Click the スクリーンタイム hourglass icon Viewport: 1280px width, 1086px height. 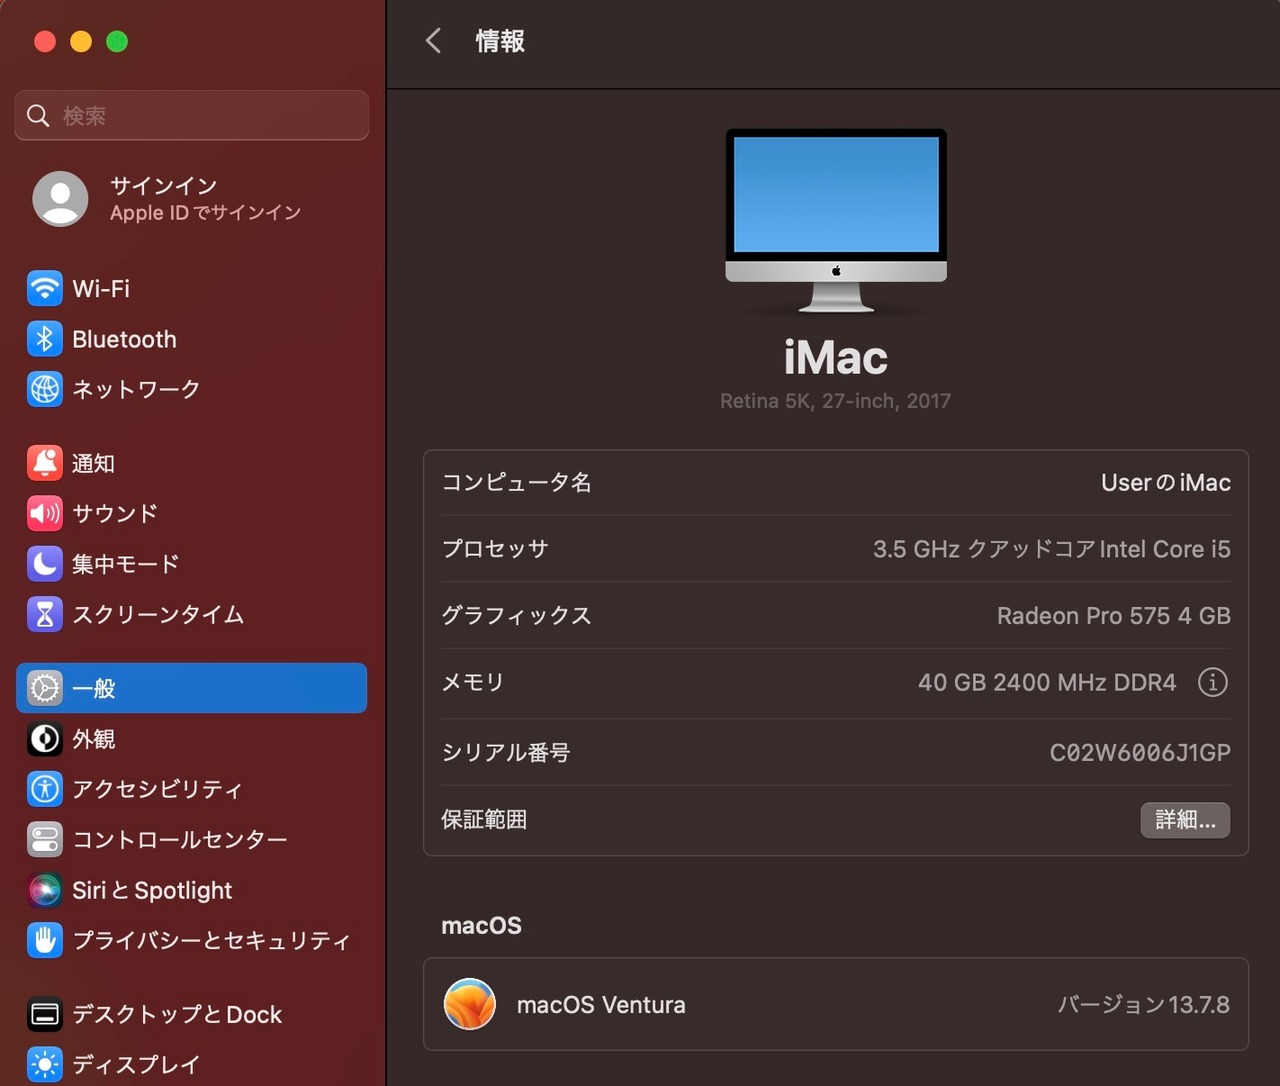tap(44, 614)
